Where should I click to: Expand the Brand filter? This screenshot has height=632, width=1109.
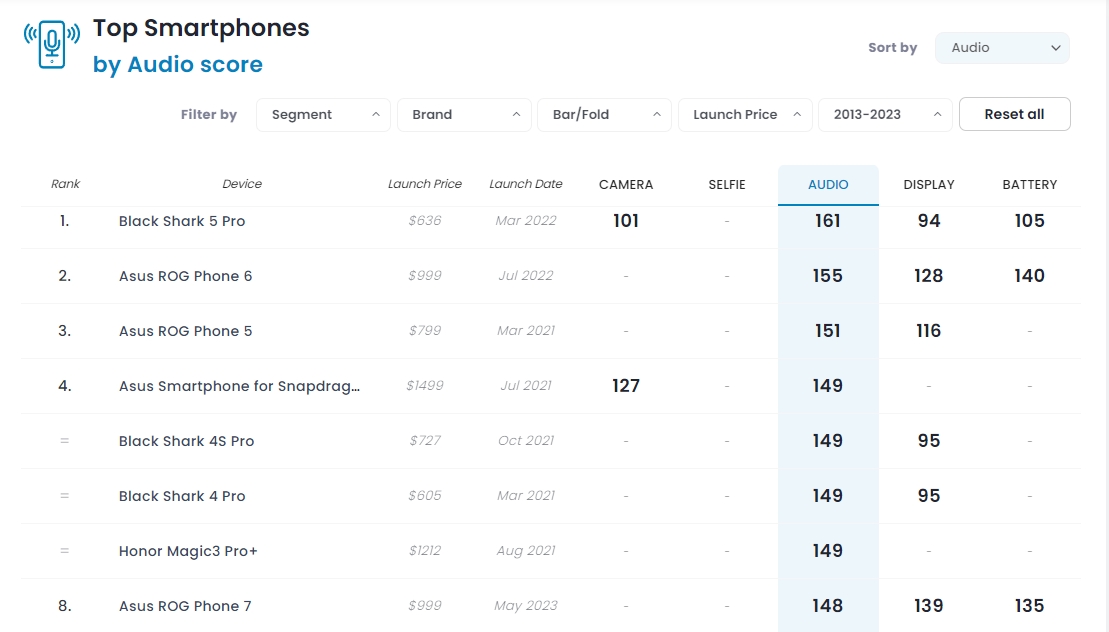(x=464, y=115)
